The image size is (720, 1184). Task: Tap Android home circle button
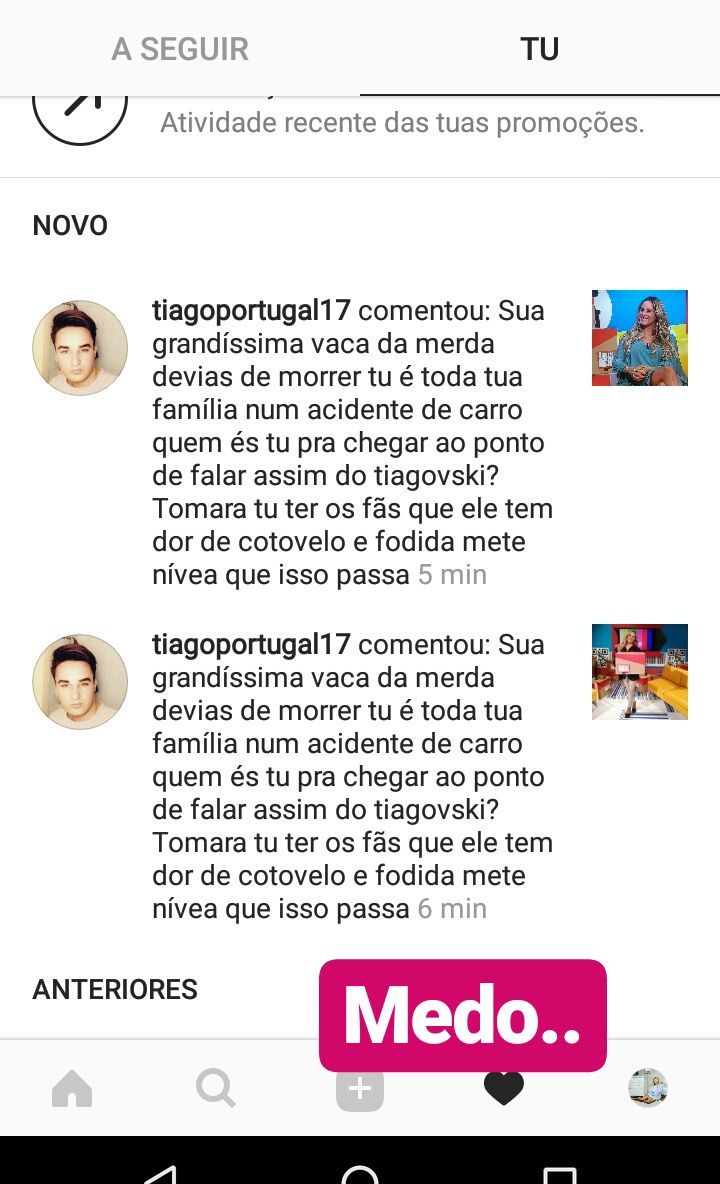[x=359, y=1171]
